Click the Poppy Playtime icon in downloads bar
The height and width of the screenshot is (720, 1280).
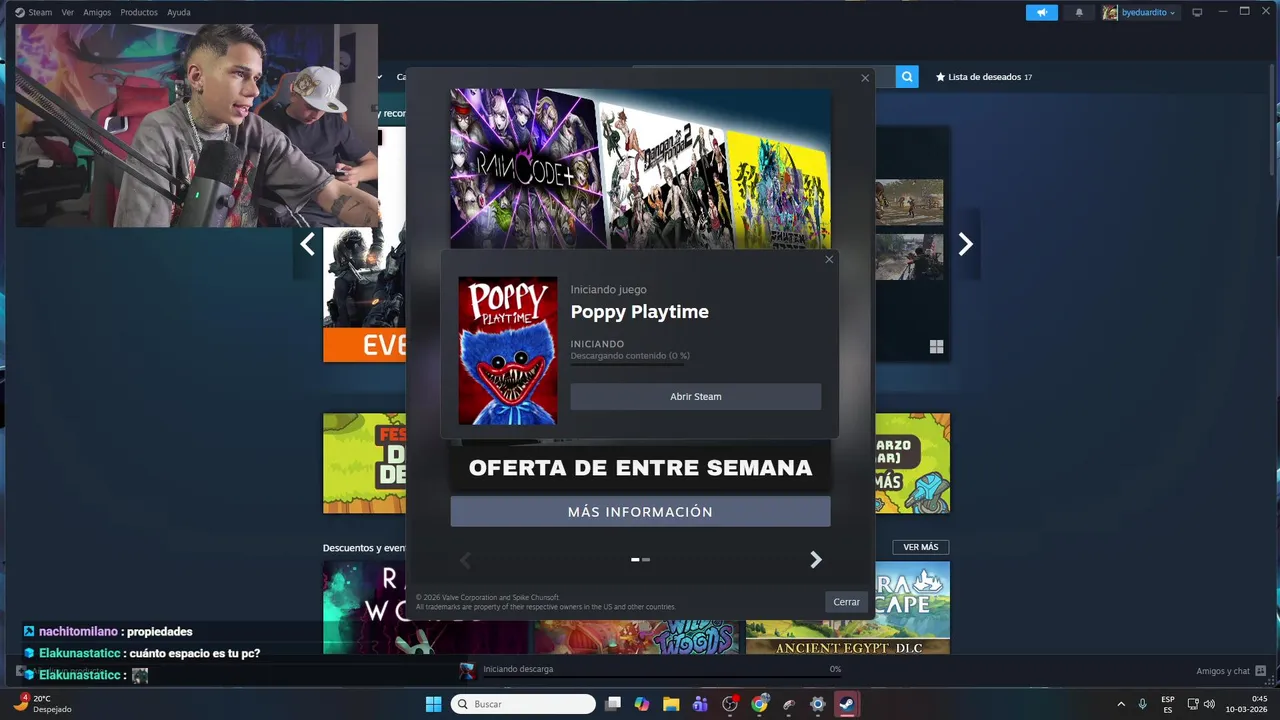click(x=467, y=670)
